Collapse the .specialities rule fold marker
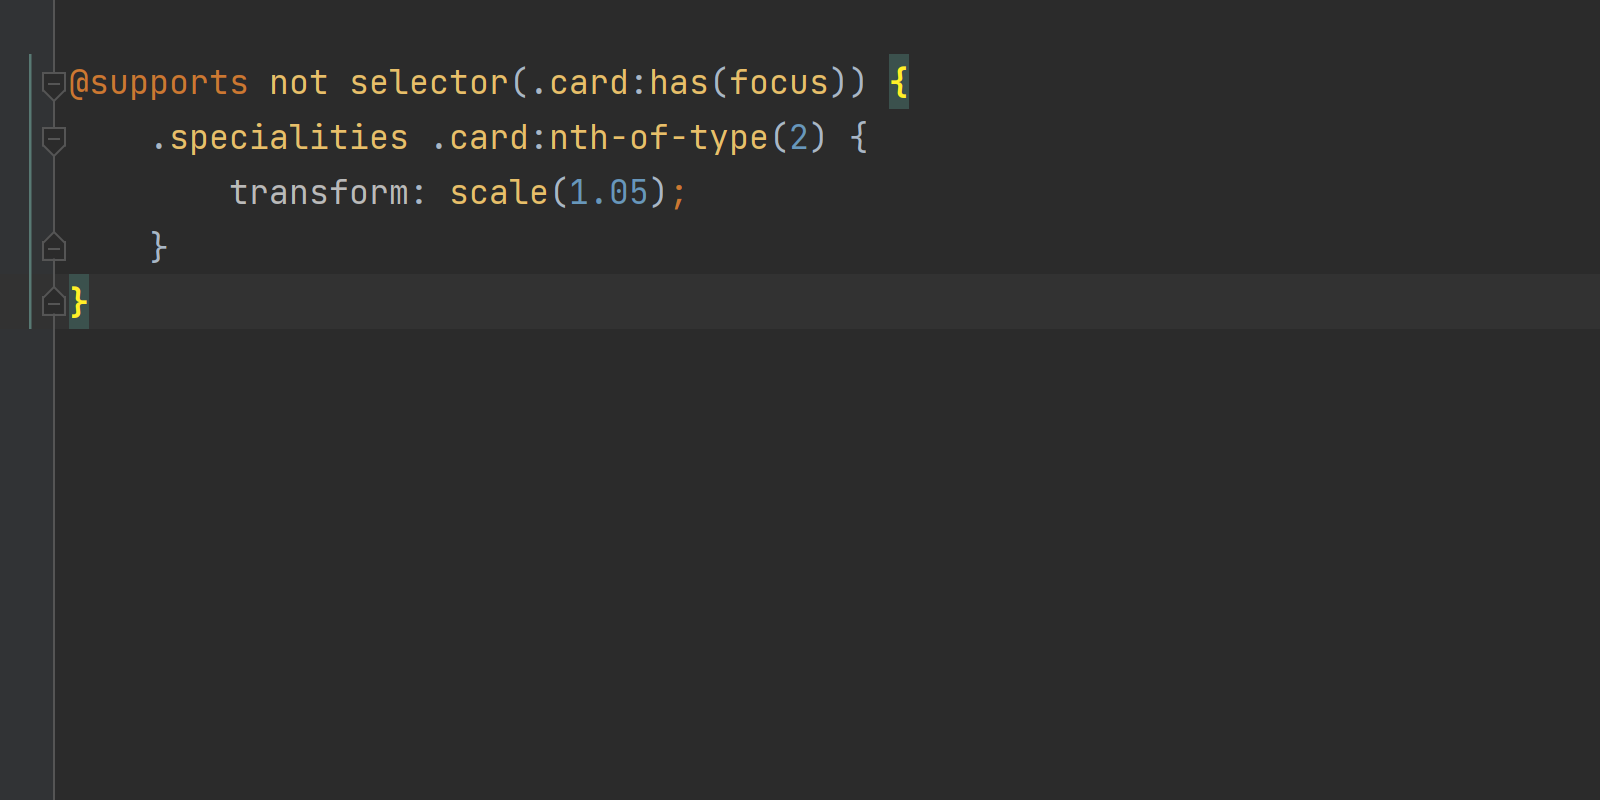Screen dimensions: 1600x800 [x=54, y=139]
